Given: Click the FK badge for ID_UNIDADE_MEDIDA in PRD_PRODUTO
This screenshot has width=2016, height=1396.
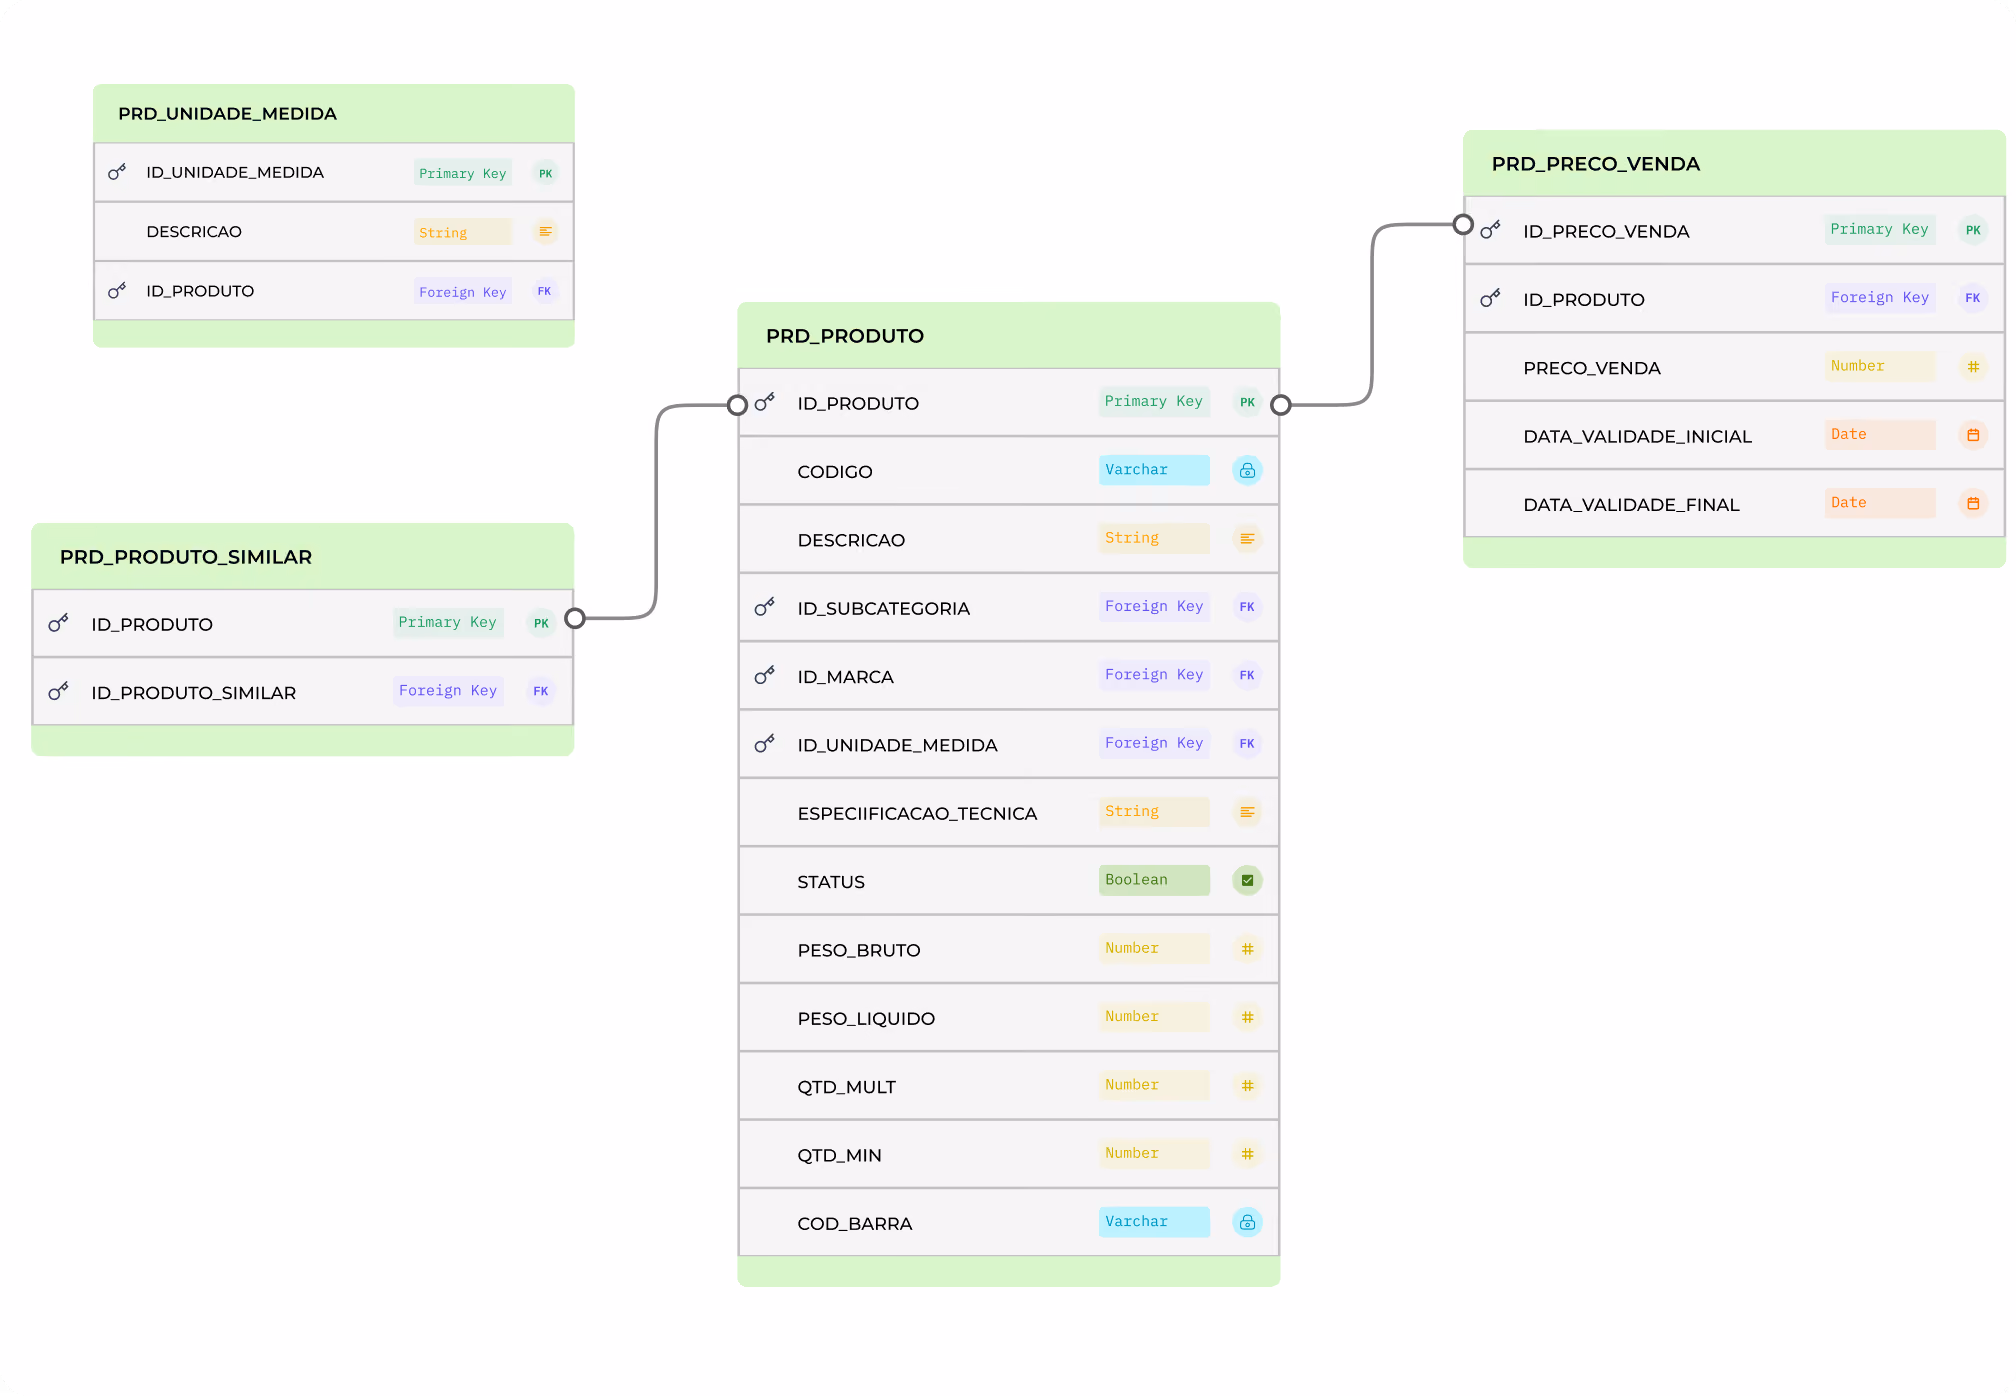Looking at the screenshot, I should tap(1247, 744).
